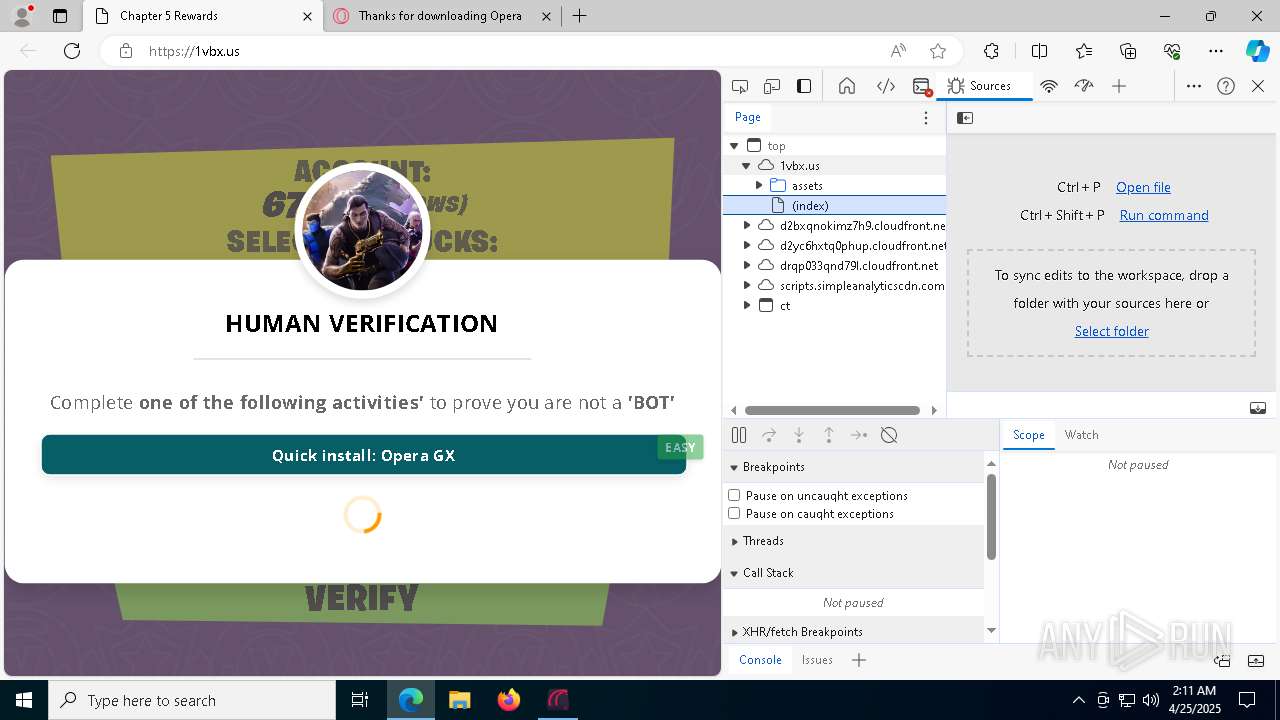The width and height of the screenshot is (1280, 720).
Task: Click the plus to add more DevTools tools
Action: (1119, 86)
